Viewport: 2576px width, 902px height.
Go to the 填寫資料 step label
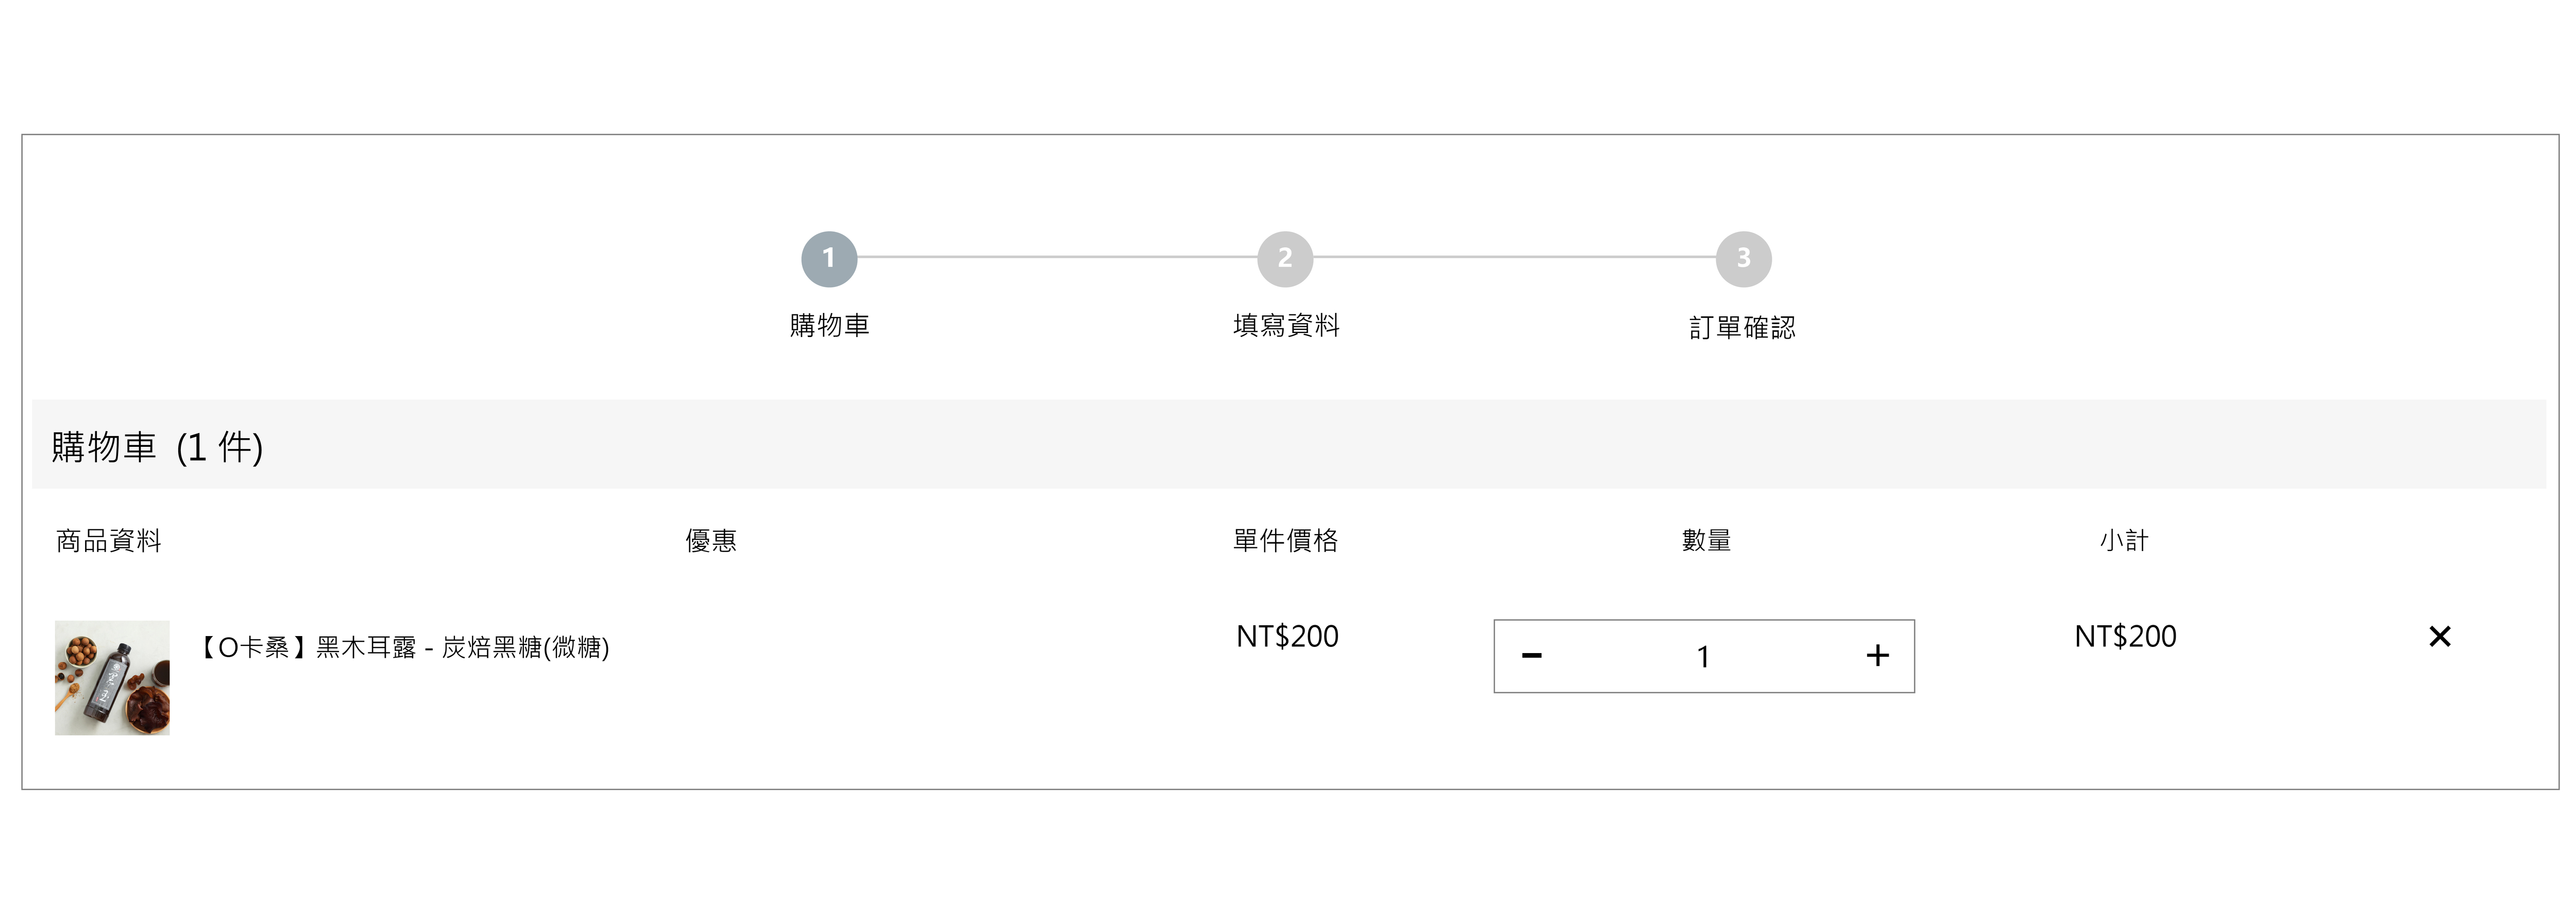pyautogui.click(x=1285, y=326)
